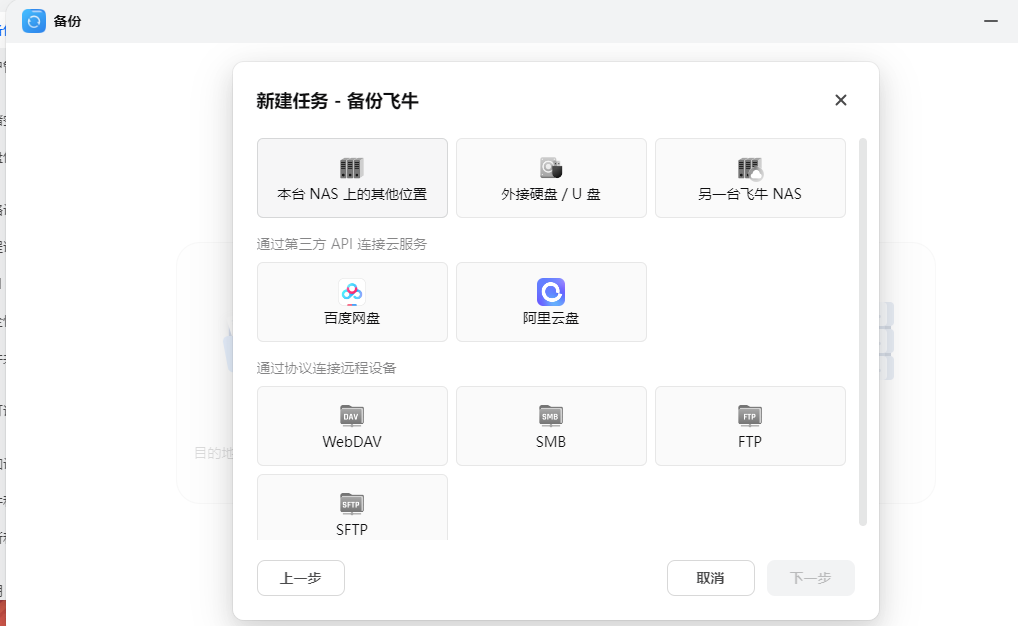Go back with the 上一步 button

[301, 578]
